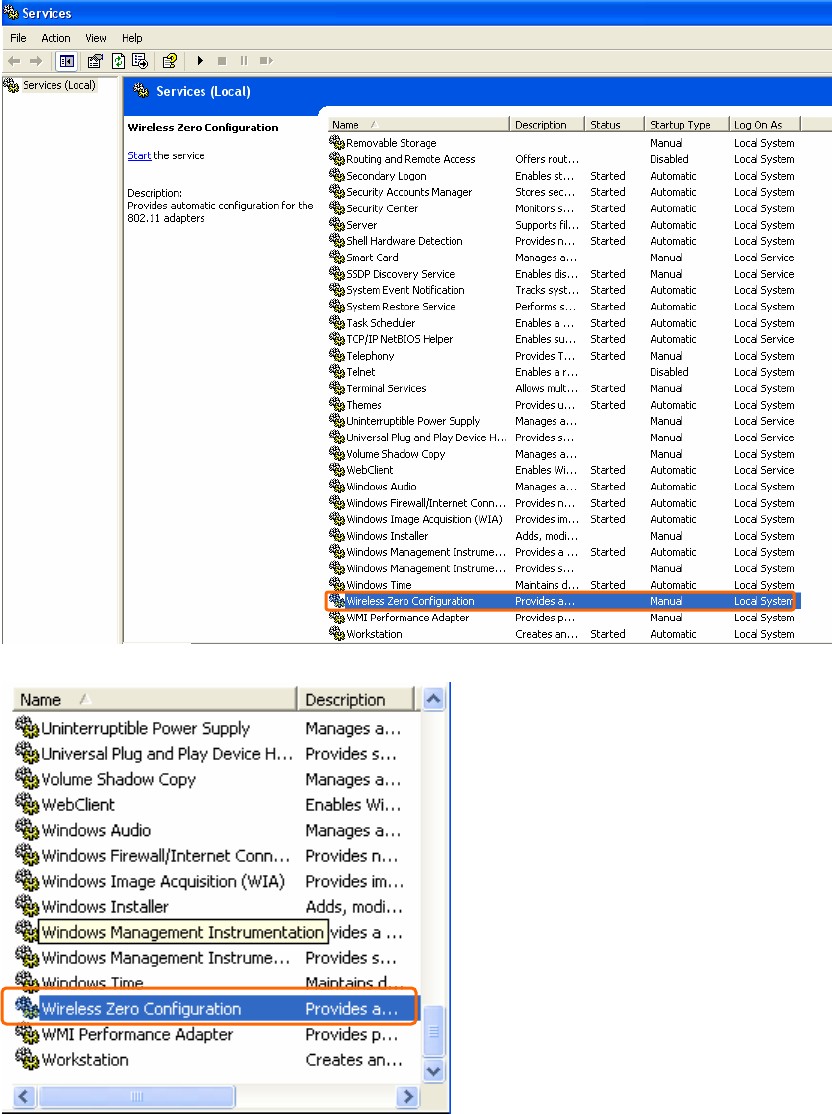This screenshot has width=832, height=1114.
Task: Sort services by Log On As column
Action: tap(765, 124)
